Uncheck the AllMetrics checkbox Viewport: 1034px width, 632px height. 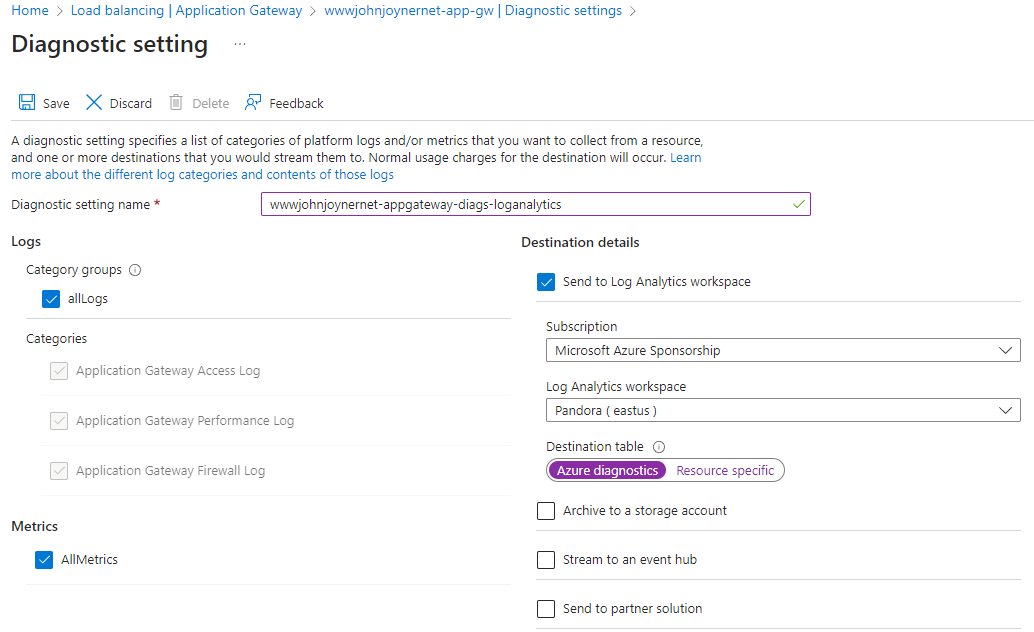pos(44,560)
